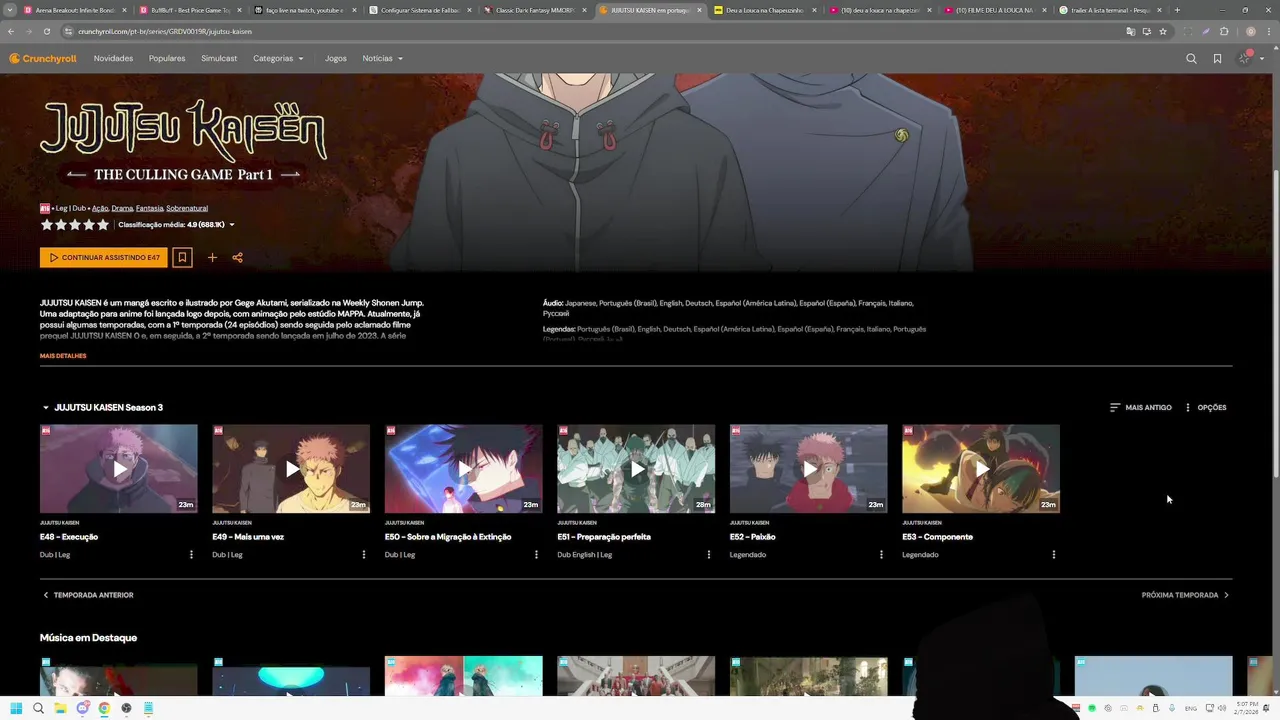Expand the JUJUTSU KAISEN Season 3 selector

[102, 408]
